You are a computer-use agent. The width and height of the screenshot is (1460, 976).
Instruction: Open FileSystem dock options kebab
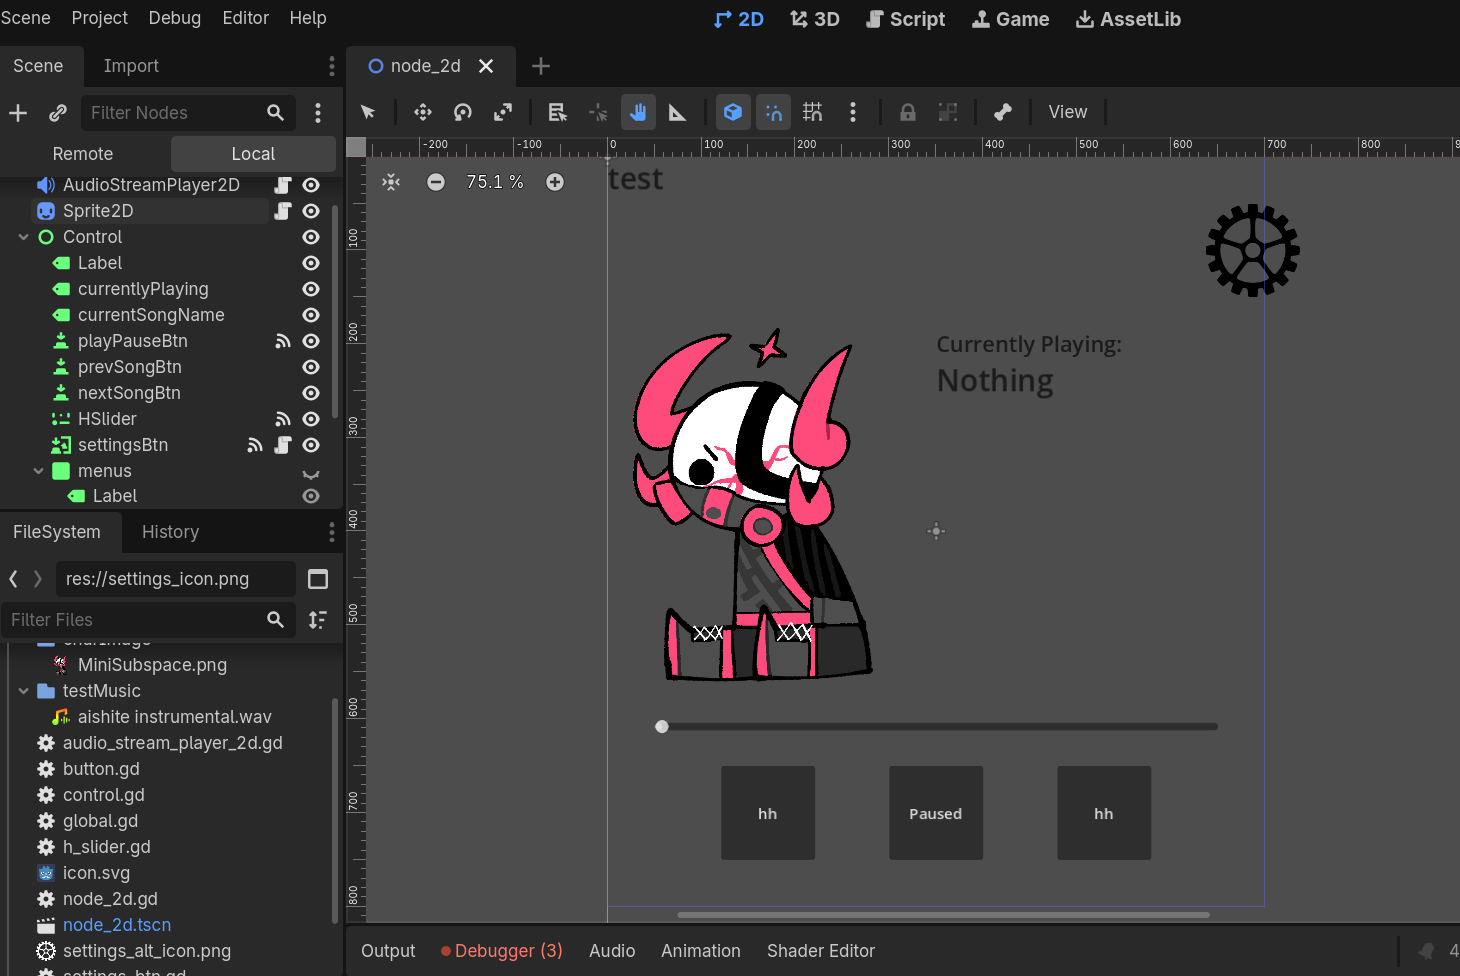click(x=332, y=532)
